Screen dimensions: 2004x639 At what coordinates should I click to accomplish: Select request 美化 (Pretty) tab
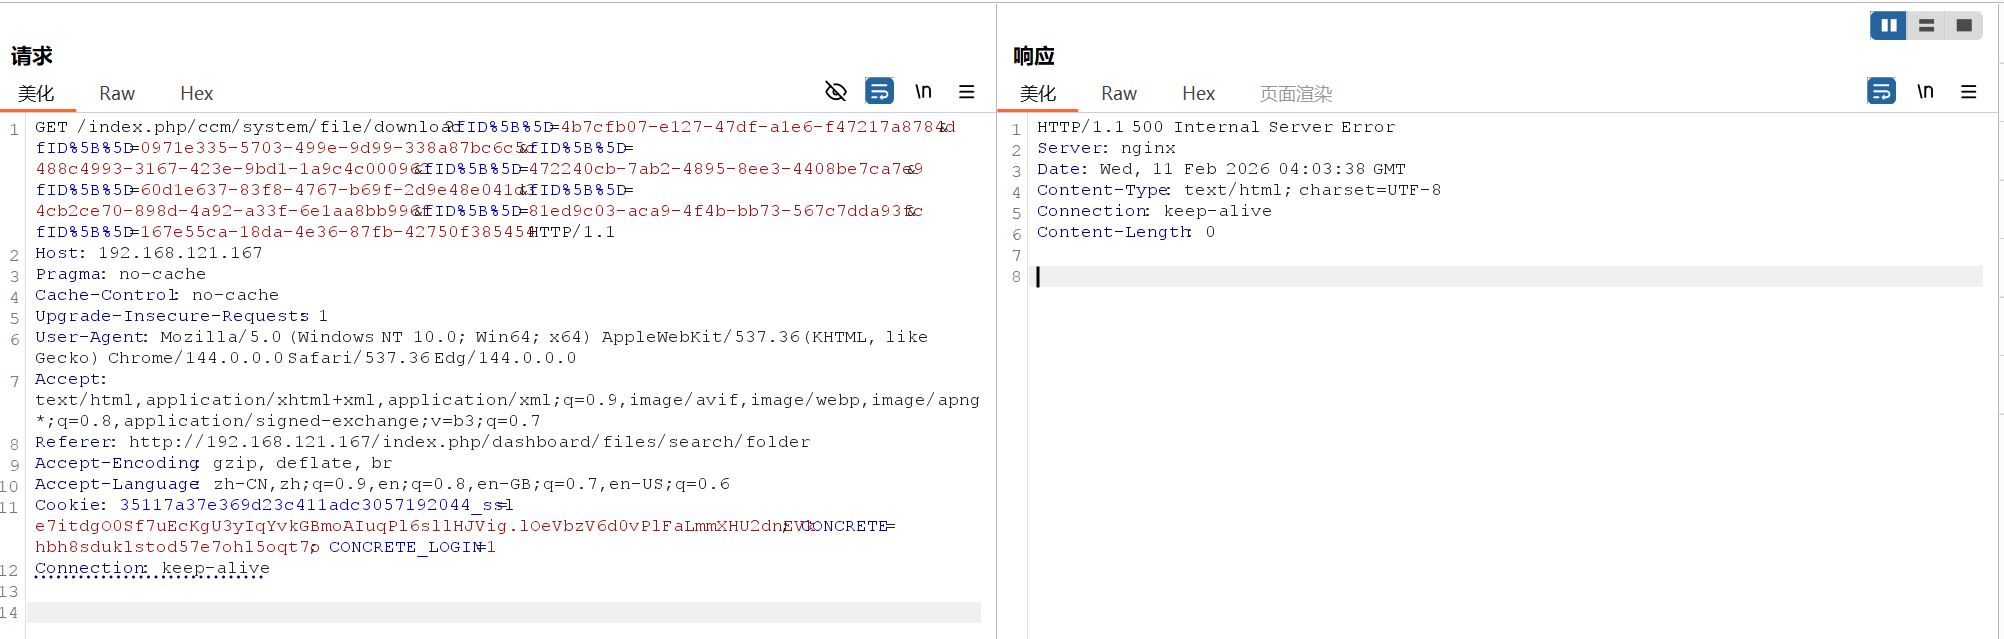coord(36,93)
